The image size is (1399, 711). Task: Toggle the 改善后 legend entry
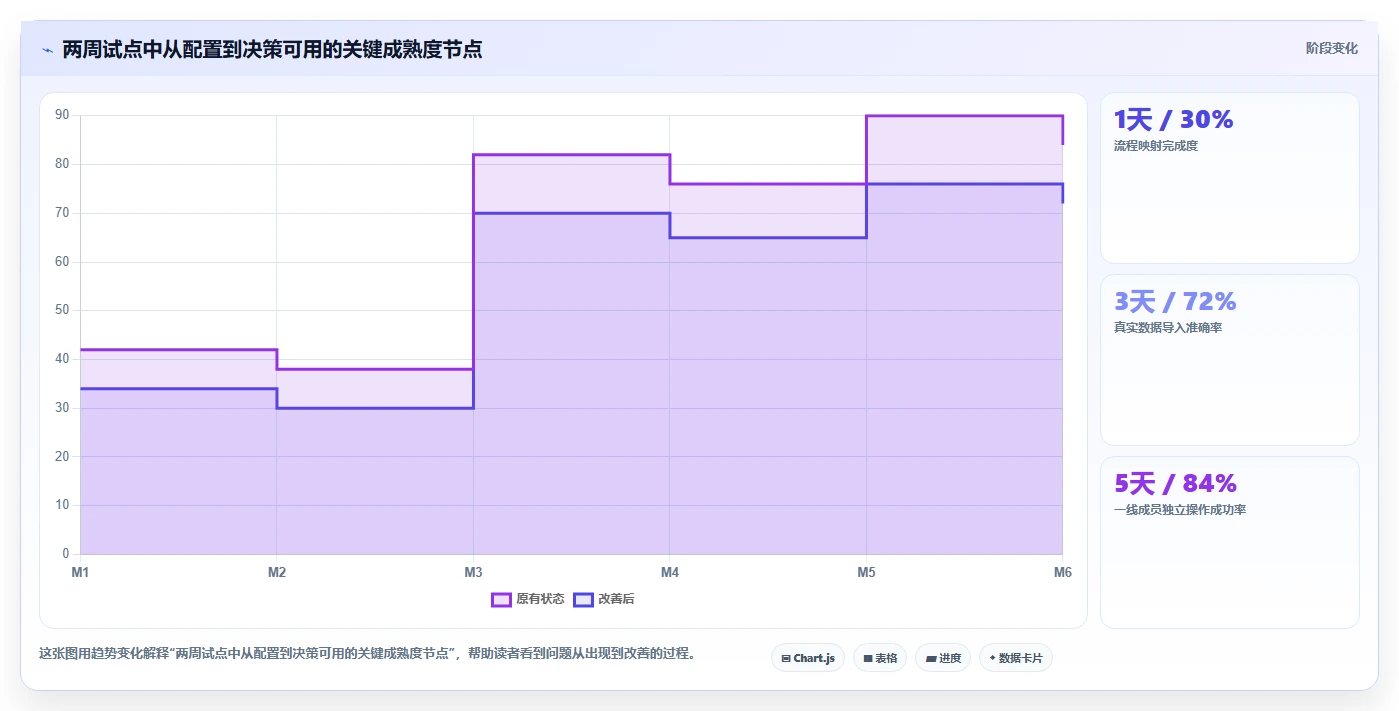point(604,599)
